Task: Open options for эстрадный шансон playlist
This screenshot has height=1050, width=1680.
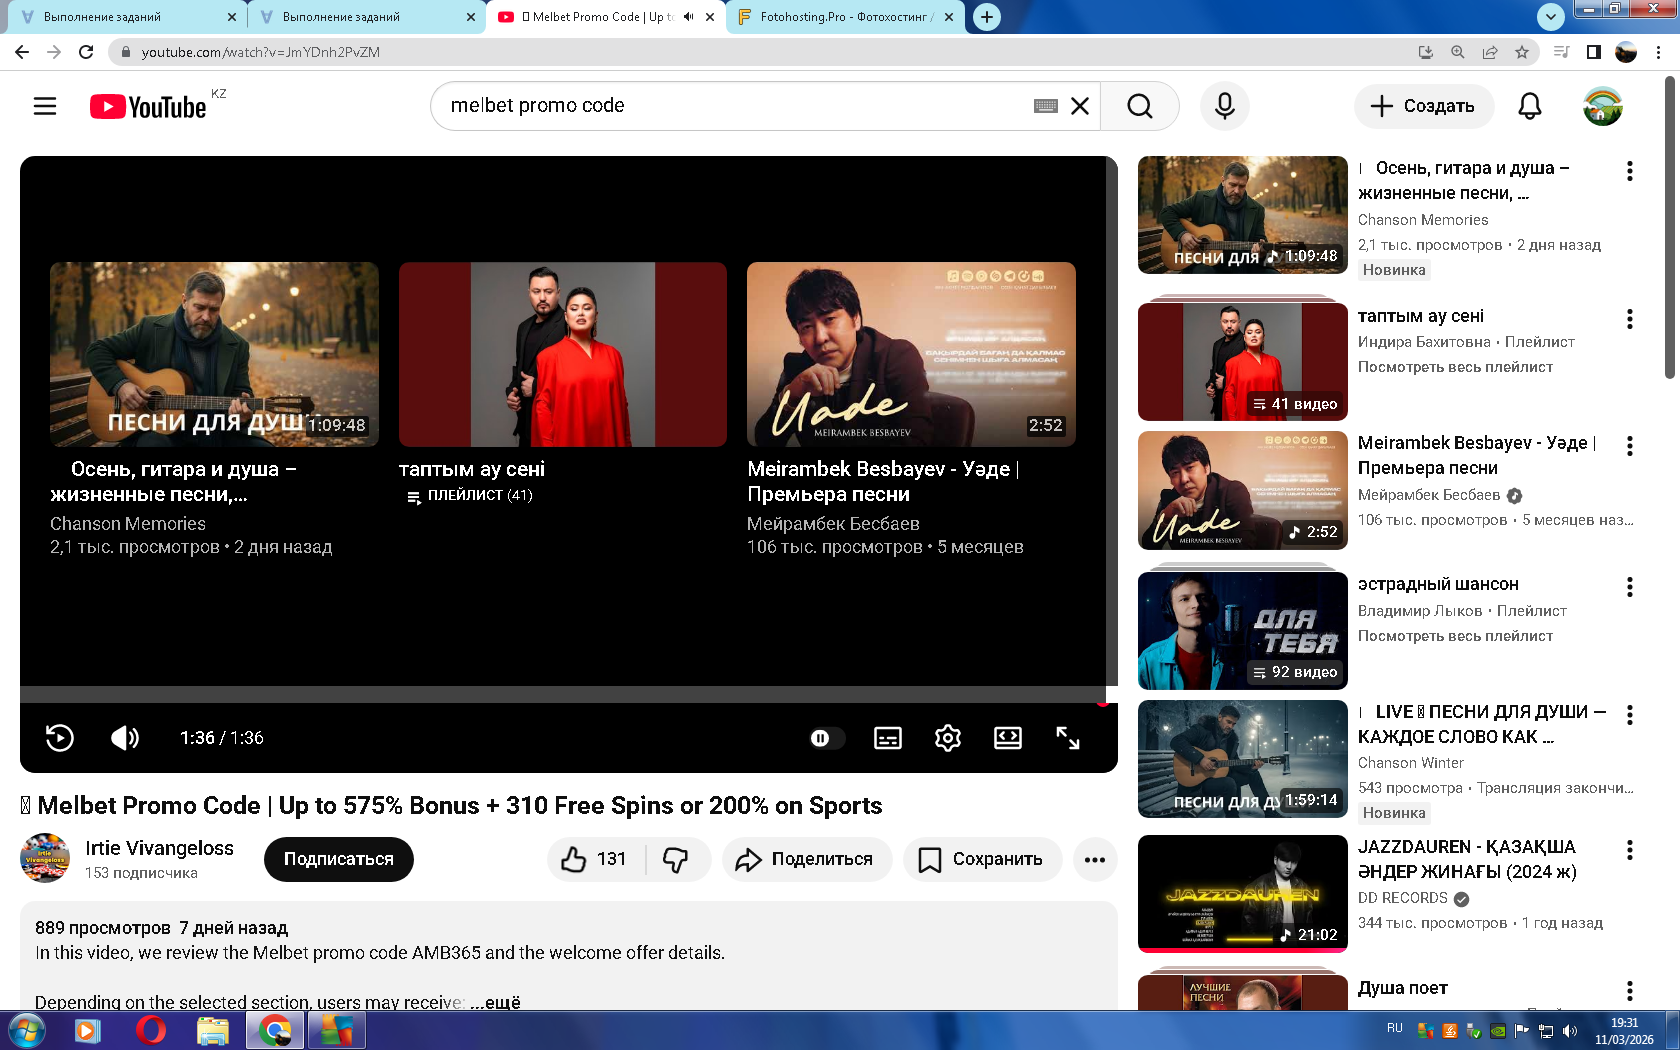Action: click(1630, 587)
